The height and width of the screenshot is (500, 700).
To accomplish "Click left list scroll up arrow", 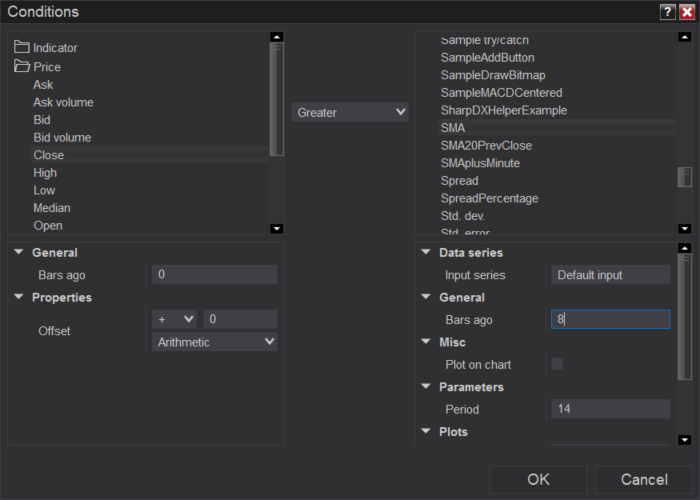I will point(277,37).
